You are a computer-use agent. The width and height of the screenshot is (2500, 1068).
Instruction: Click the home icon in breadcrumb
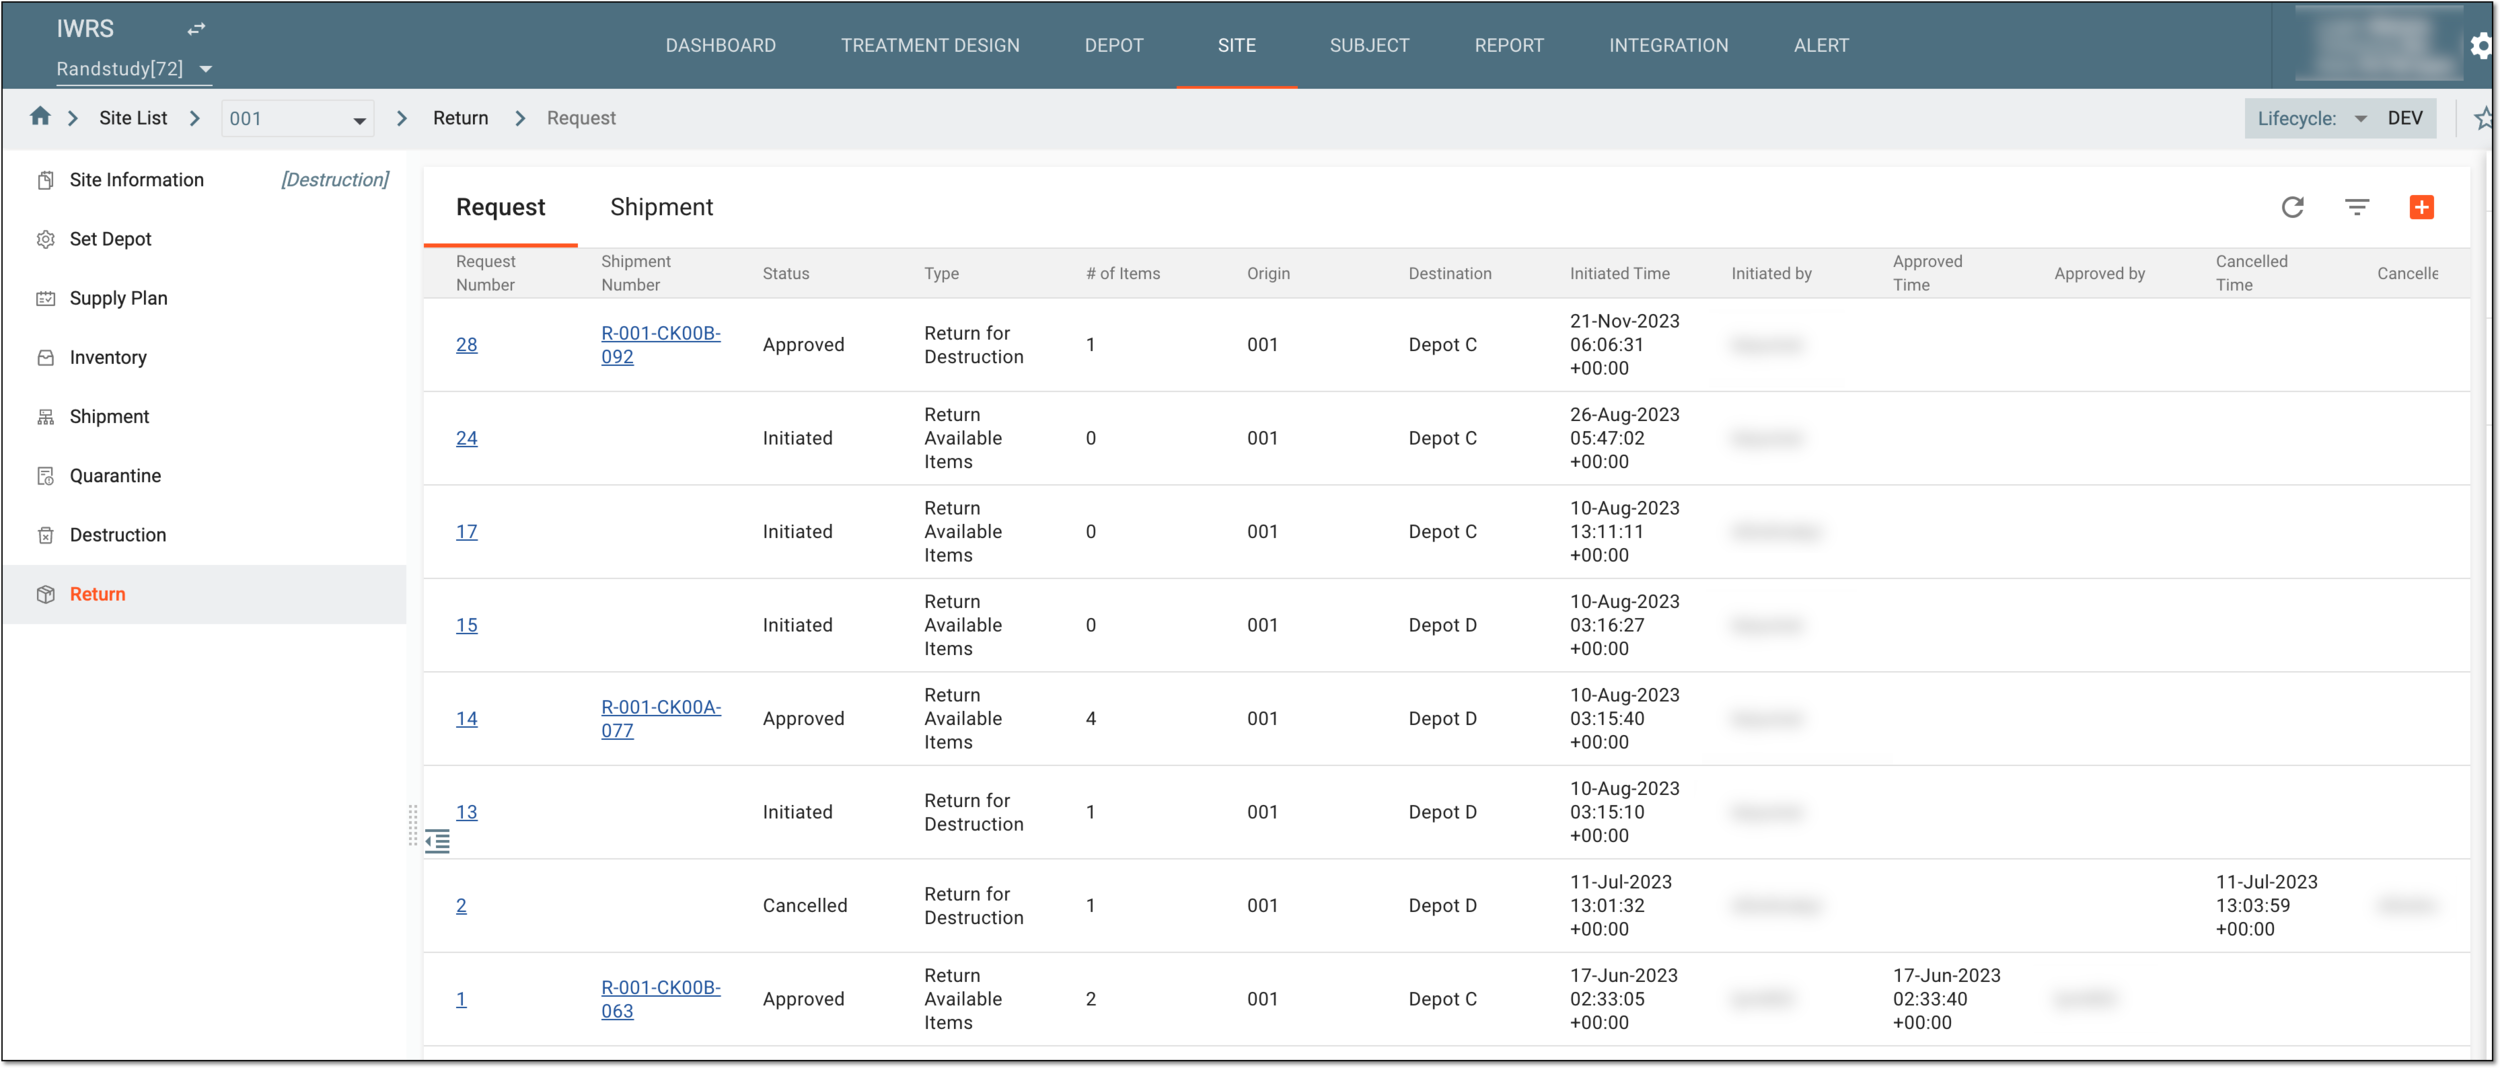[x=40, y=117]
